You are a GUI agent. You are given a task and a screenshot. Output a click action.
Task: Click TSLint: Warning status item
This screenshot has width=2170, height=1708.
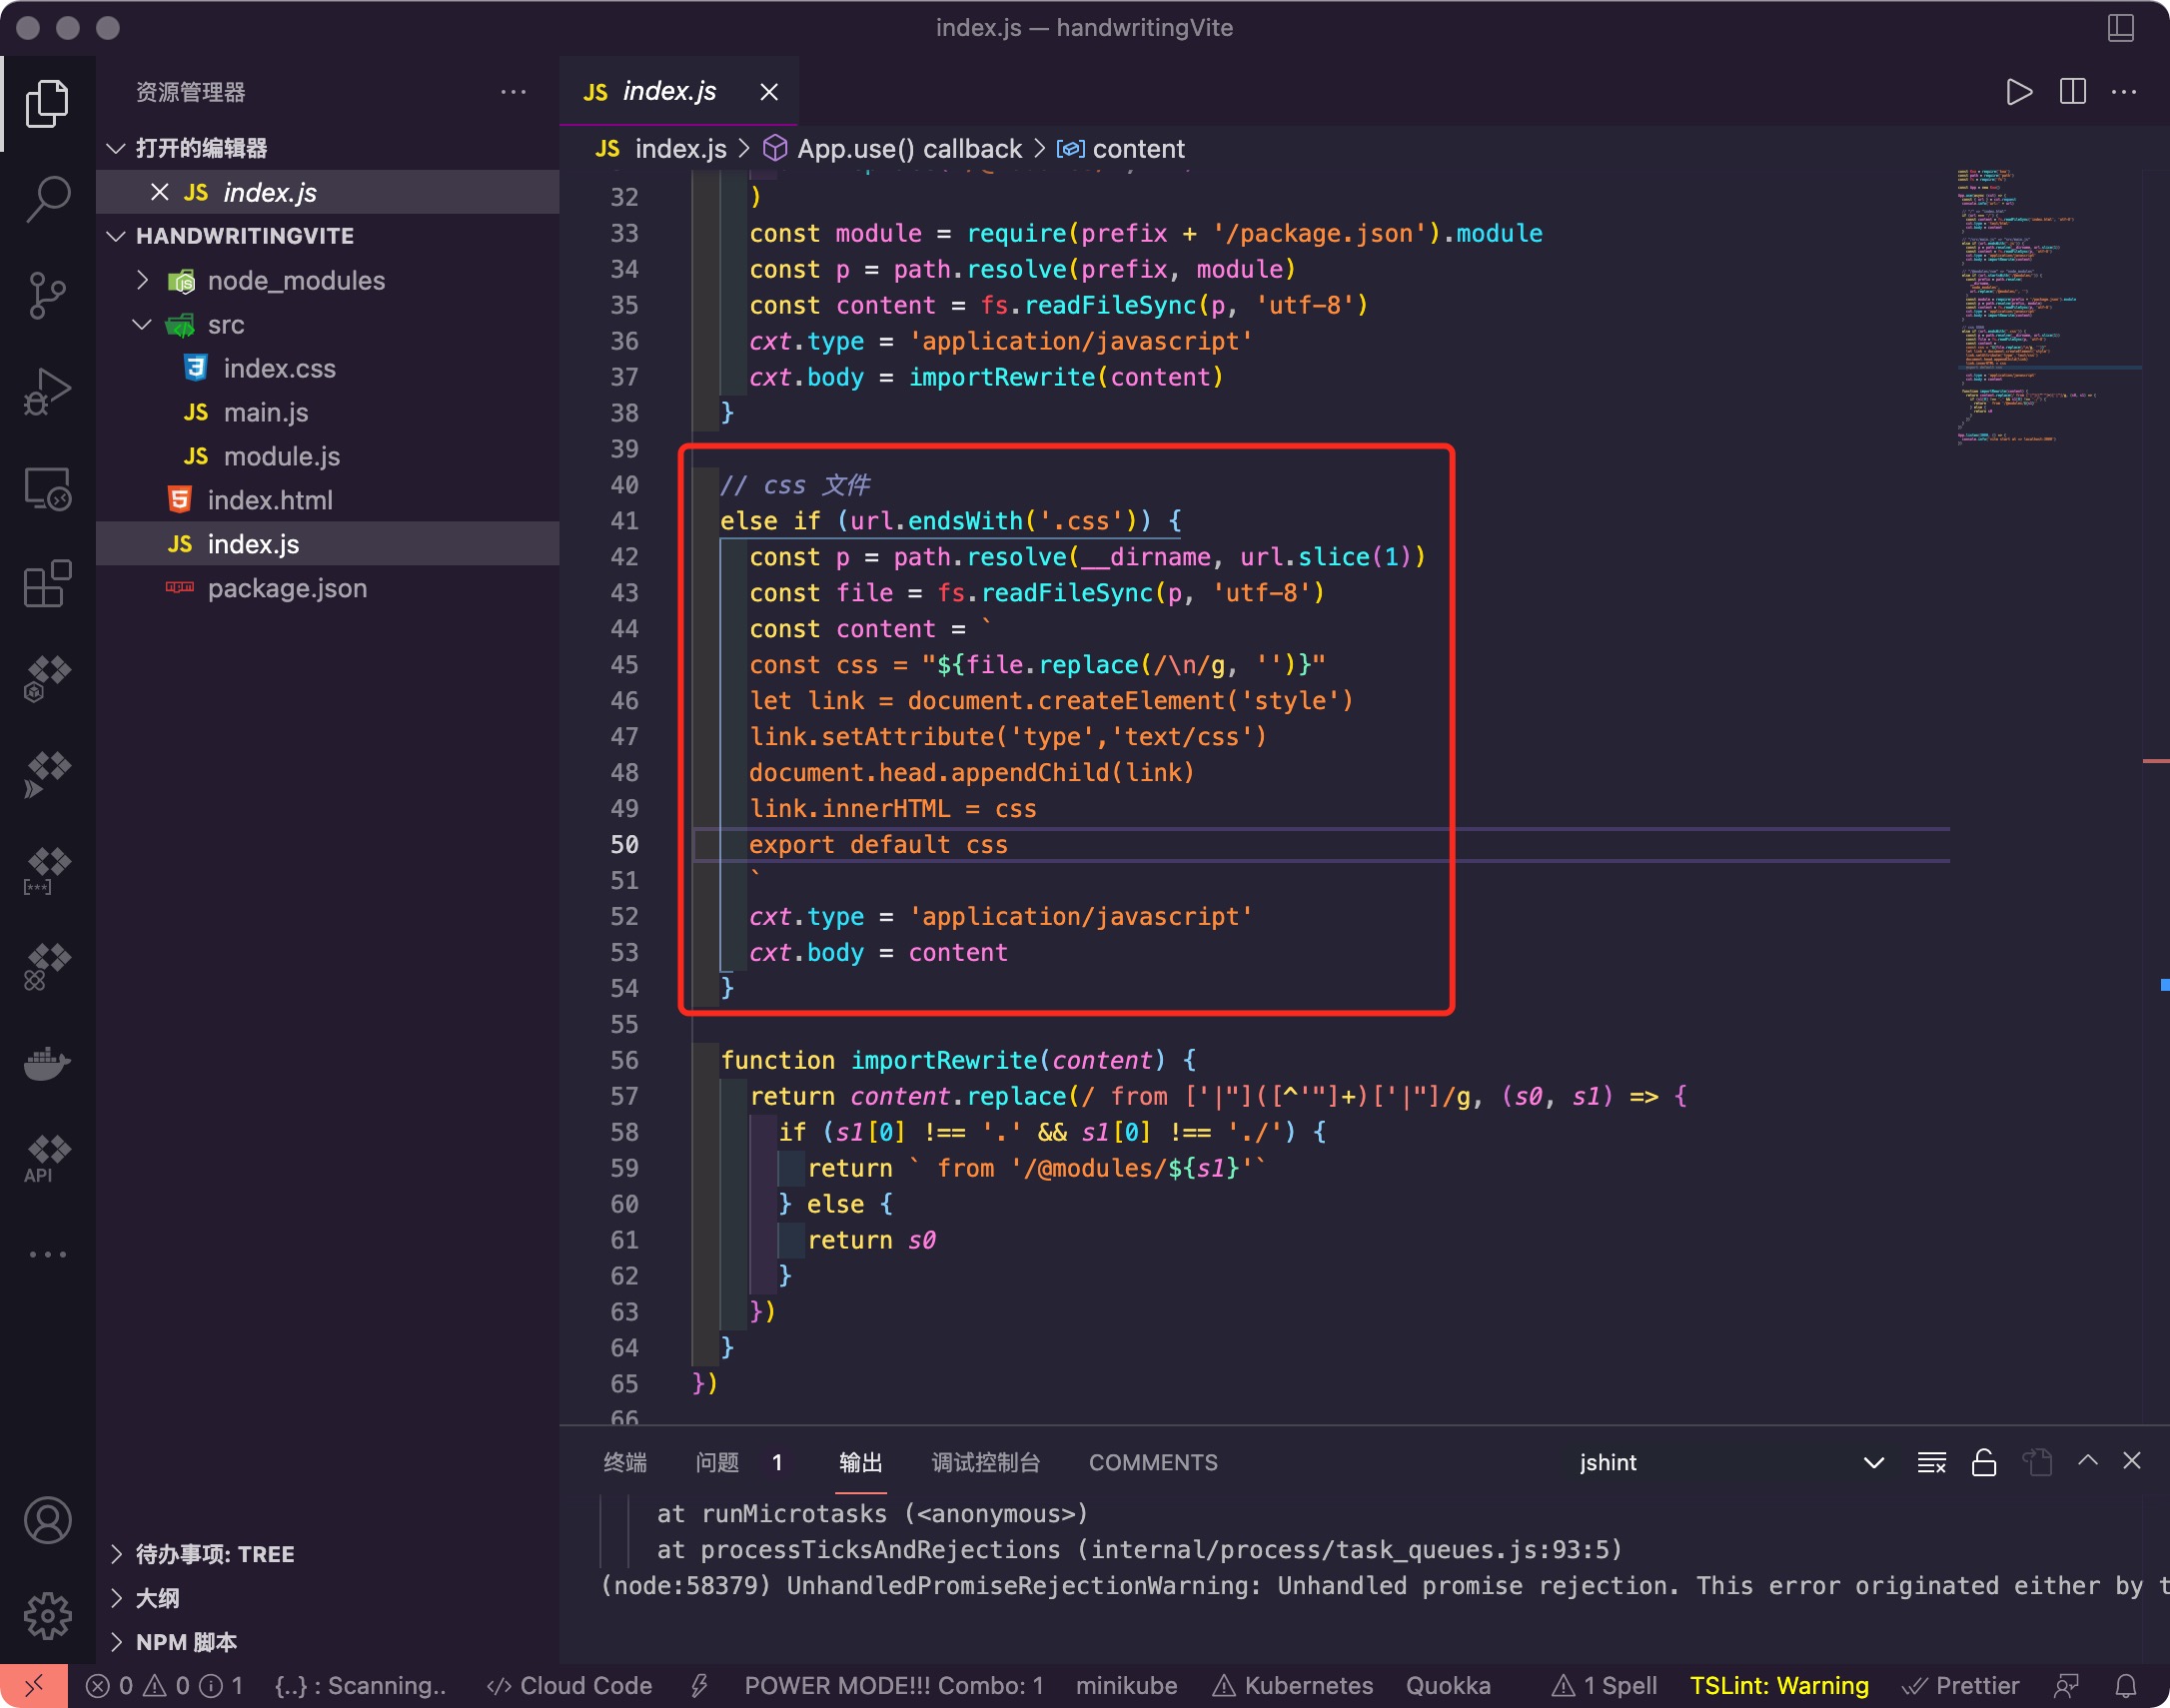1779,1686
